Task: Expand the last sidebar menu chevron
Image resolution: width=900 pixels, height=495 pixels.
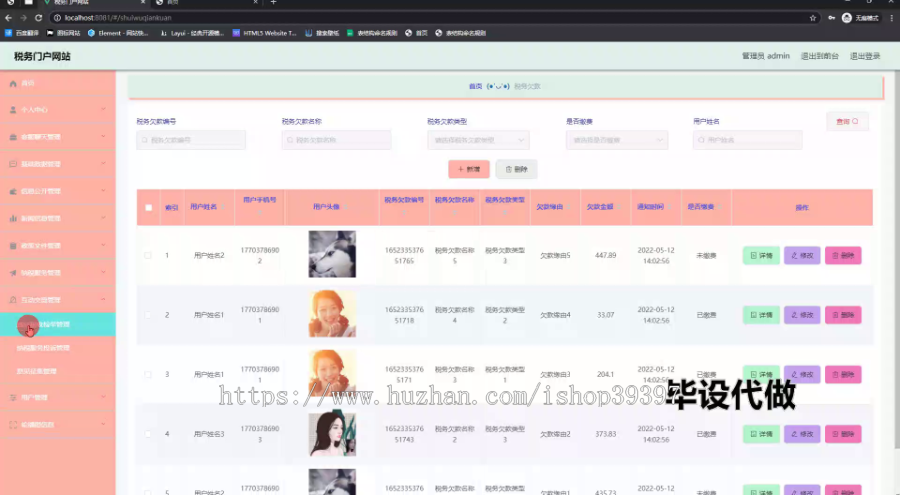Action: [x=103, y=424]
